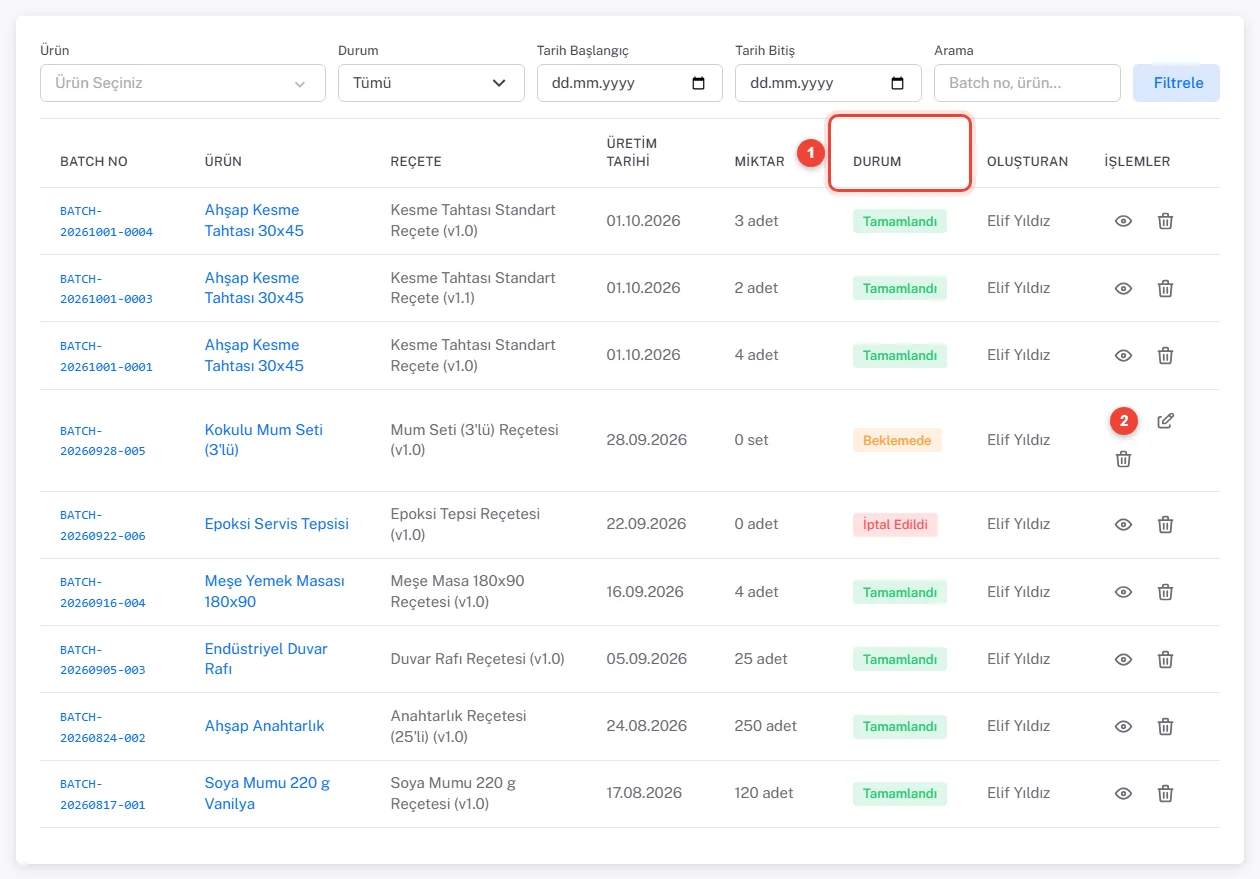
Task: Delete the Ahşap Anahtarlık batch
Action: click(1165, 726)
